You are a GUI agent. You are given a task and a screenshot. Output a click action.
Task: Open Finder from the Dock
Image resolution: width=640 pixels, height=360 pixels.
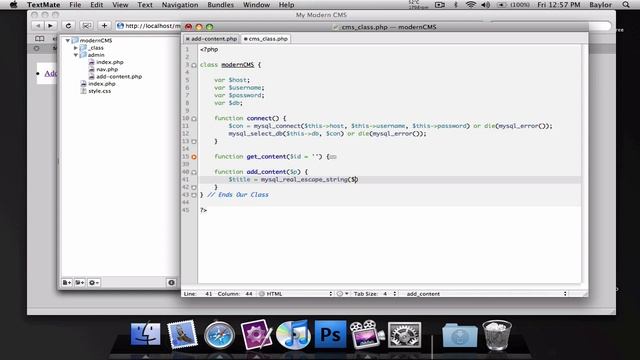pos(146,334)
